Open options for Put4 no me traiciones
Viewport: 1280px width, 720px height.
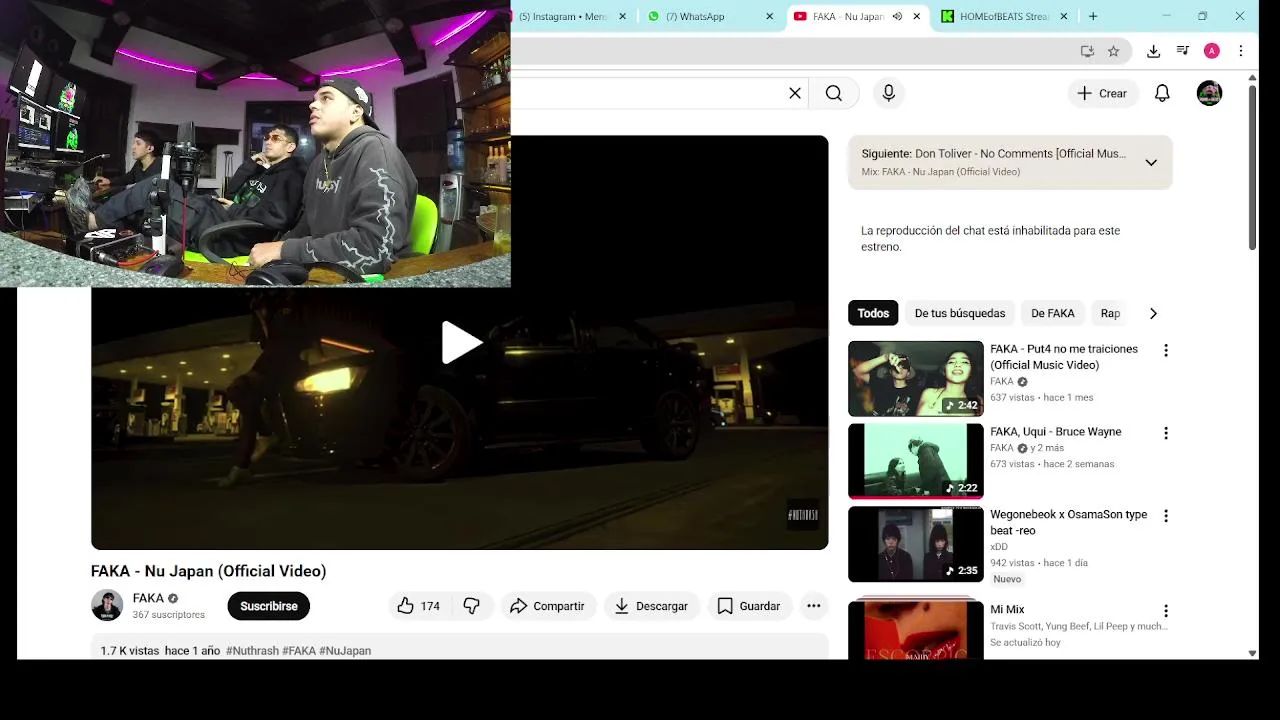point(1165,351)
